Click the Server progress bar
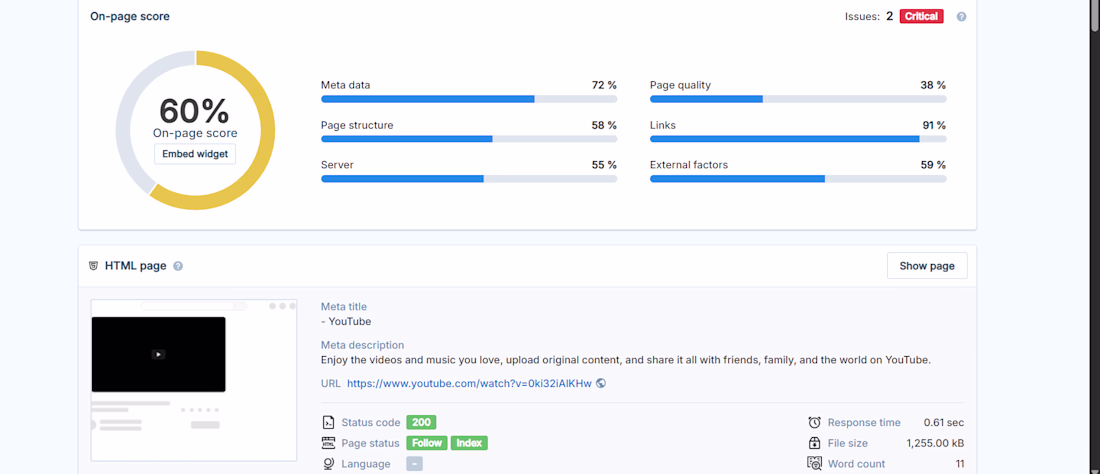The width and height of the screenshot is (1100, 474). 469,179
